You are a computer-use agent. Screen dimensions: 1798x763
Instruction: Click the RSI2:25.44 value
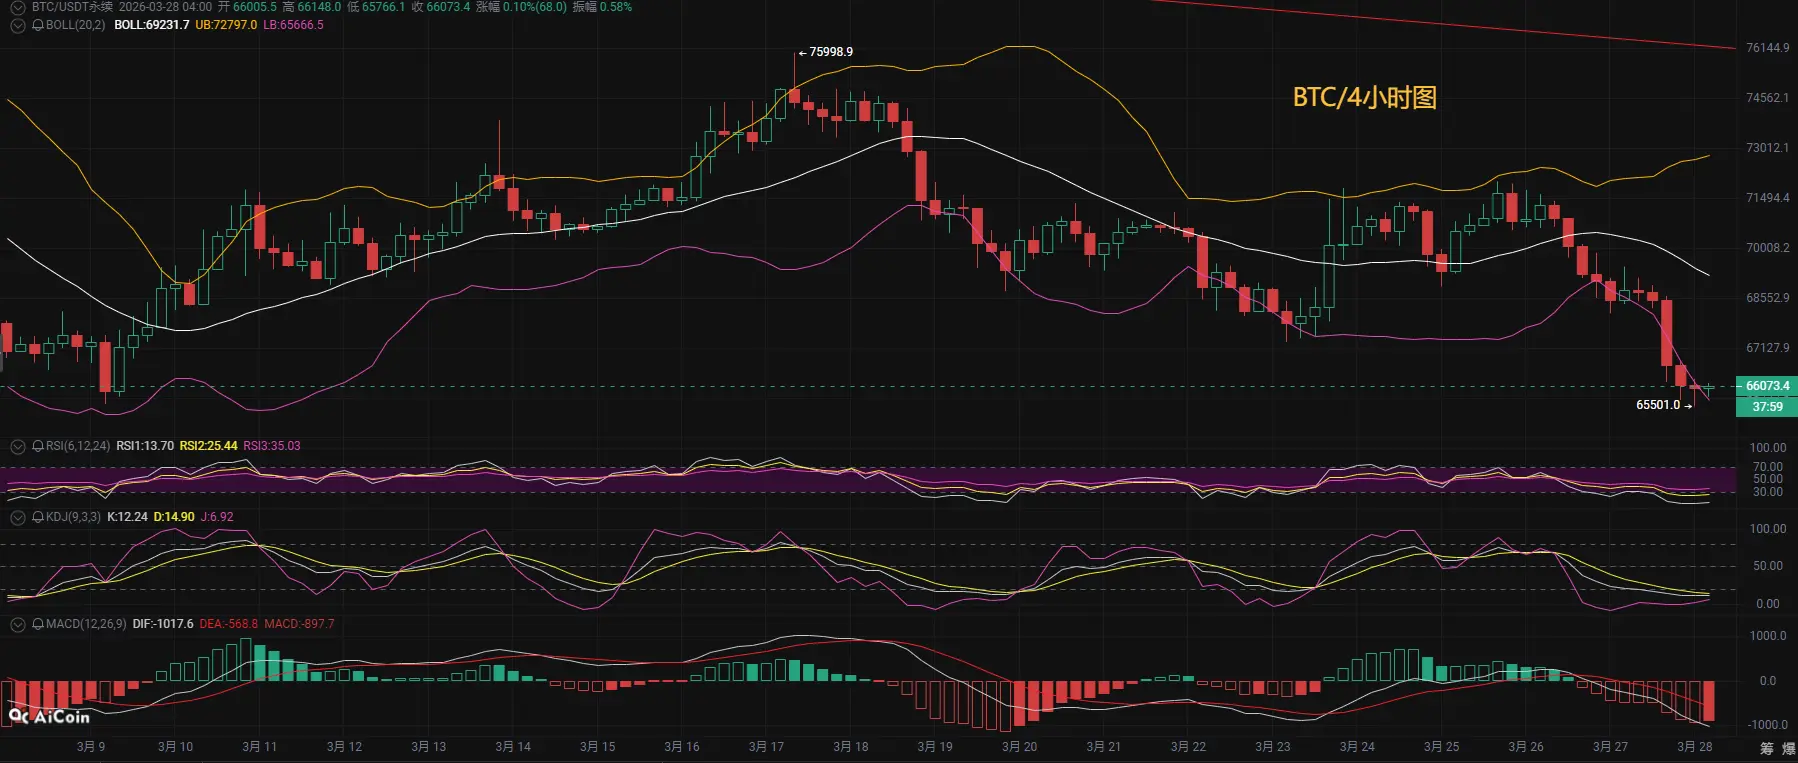209,446
